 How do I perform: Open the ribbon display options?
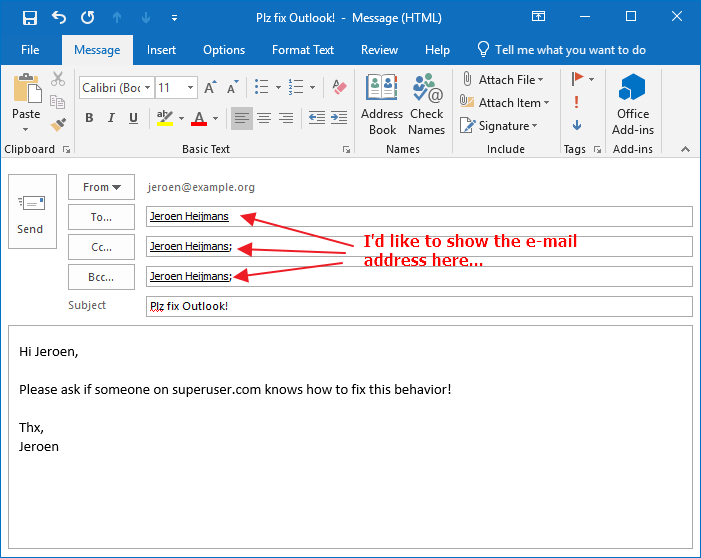point(538,17)
